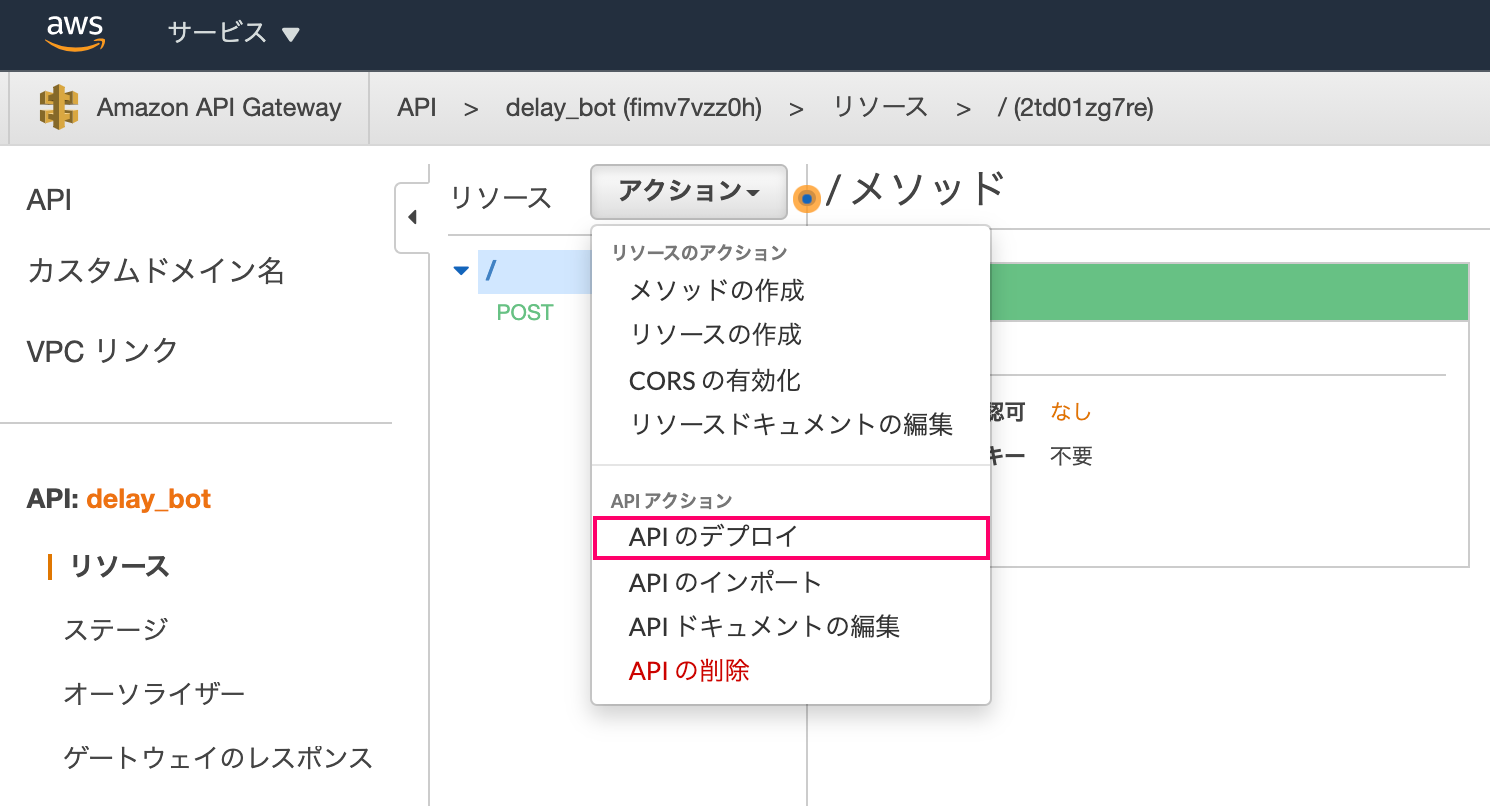Collapse the root resource / in the tree

coord(461,270)
